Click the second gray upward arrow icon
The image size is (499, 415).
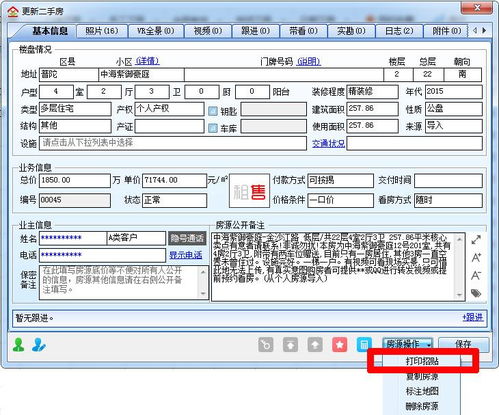(315, 345)
